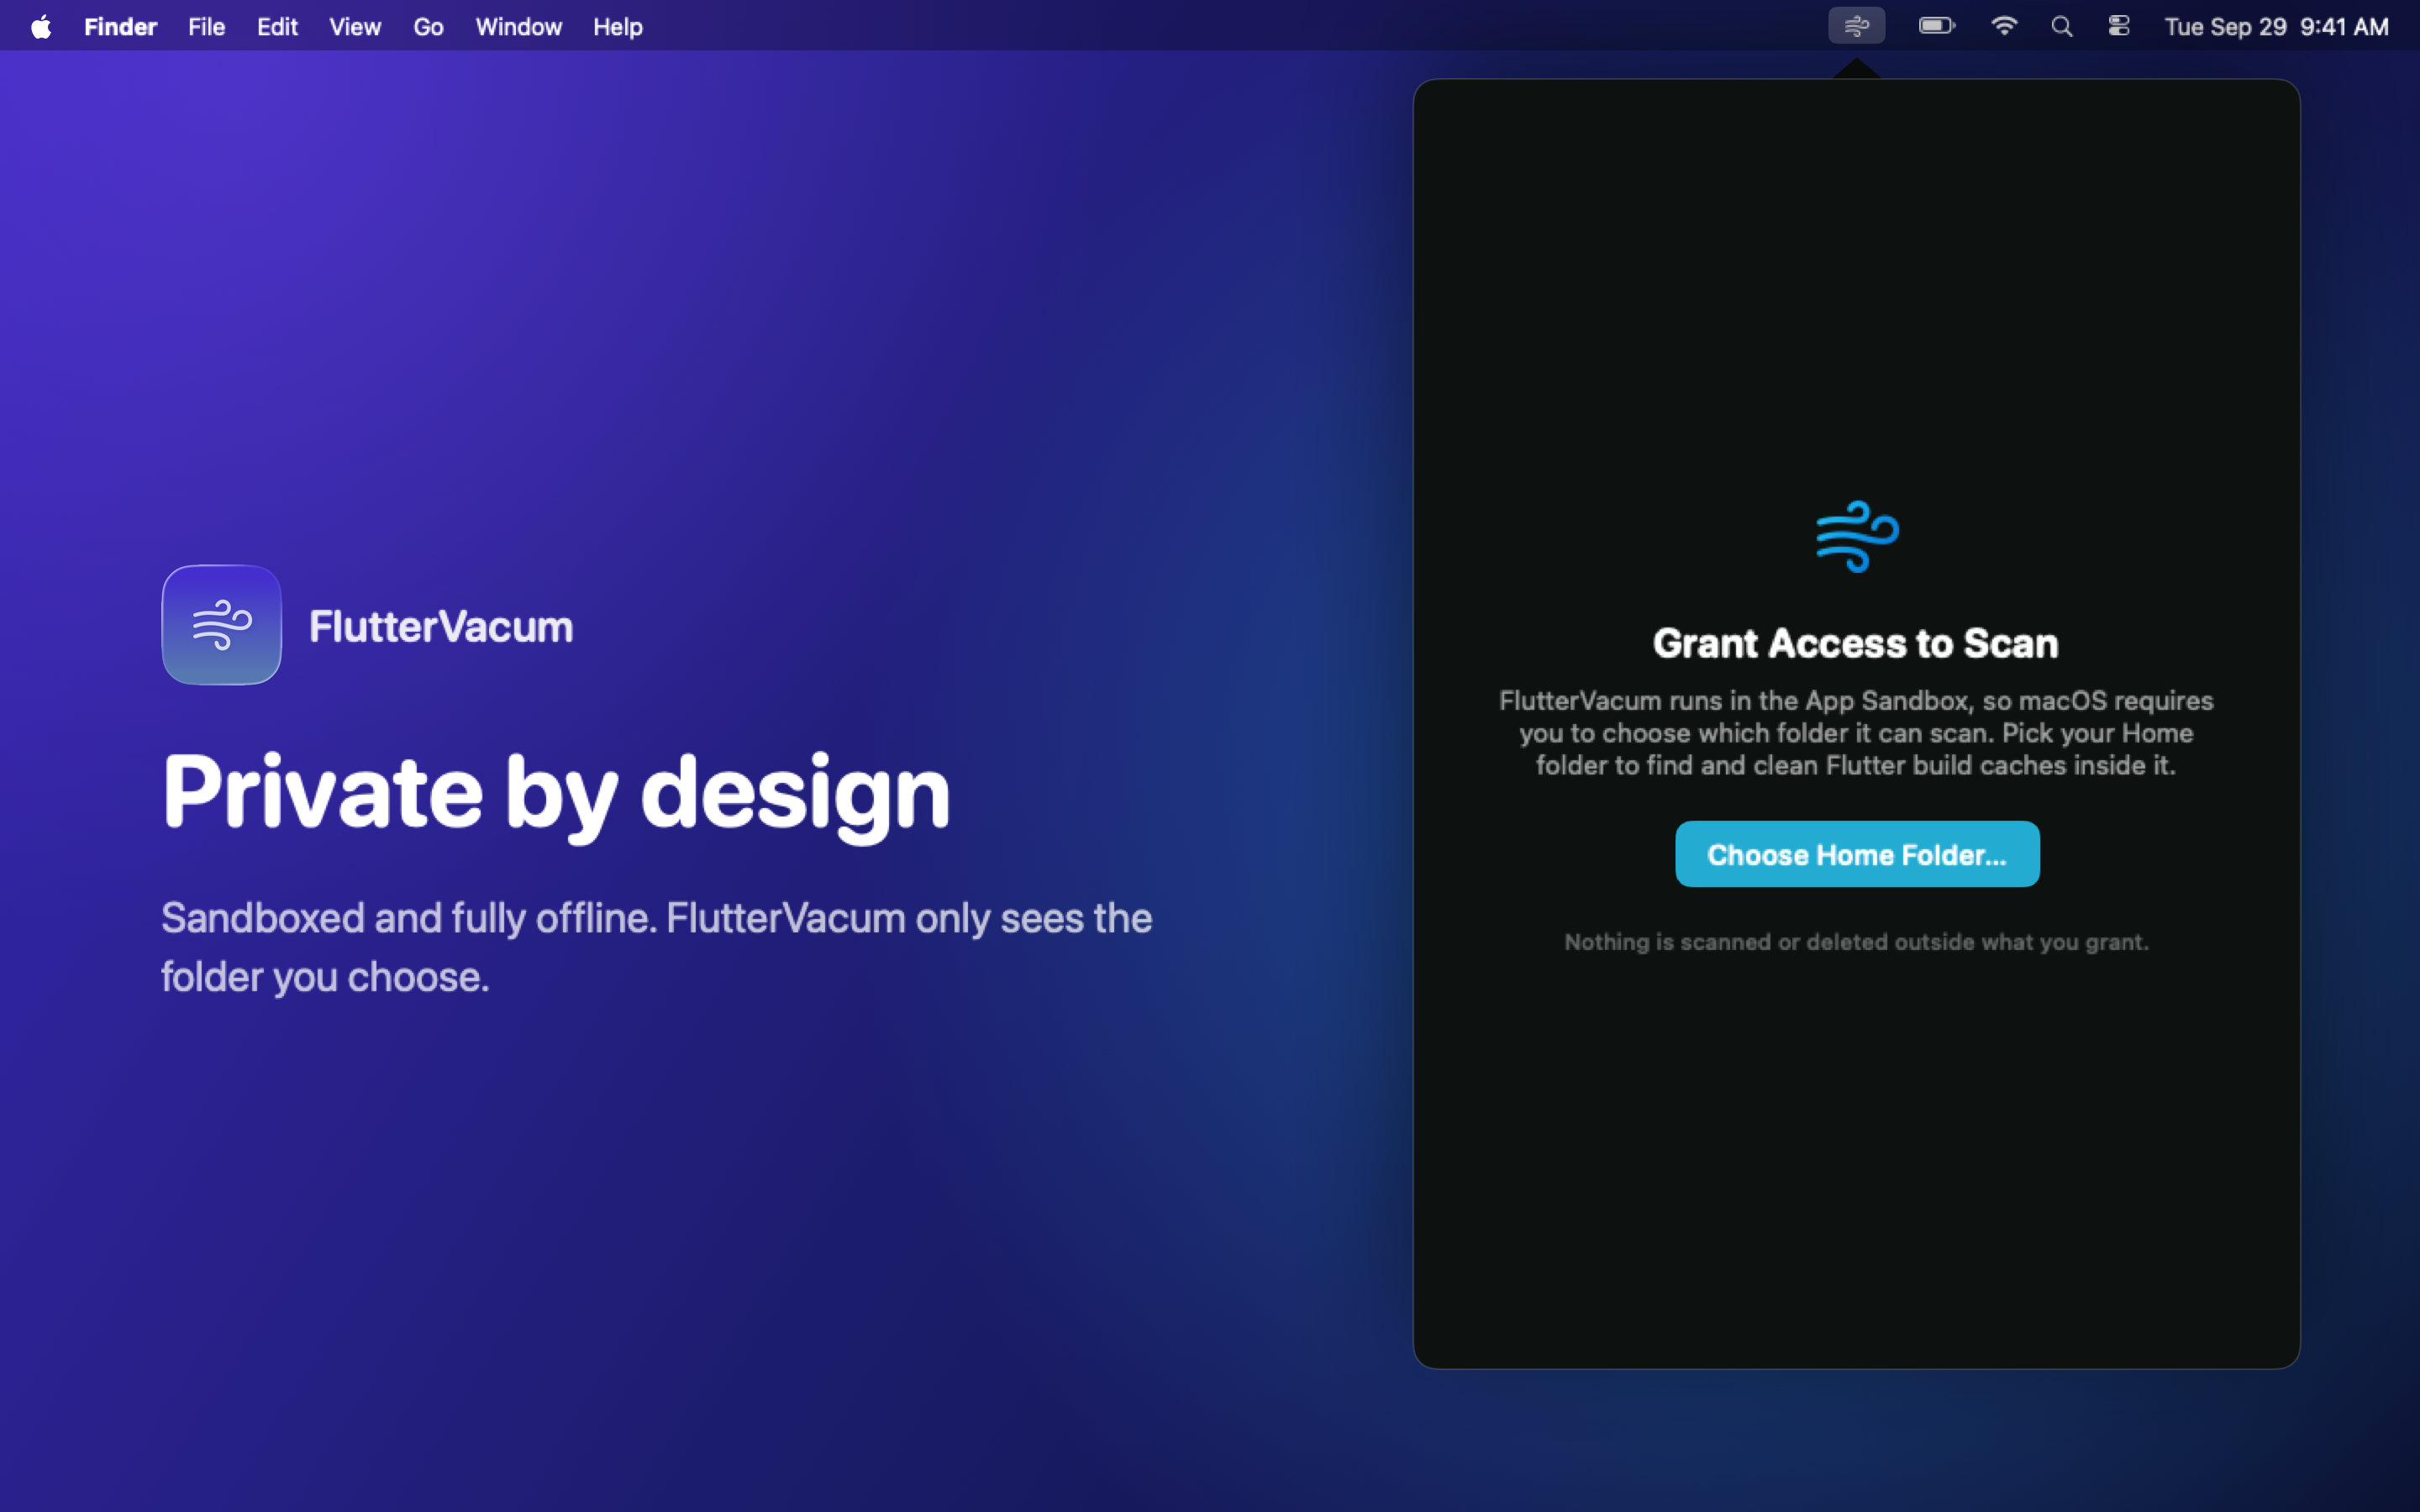
Task: Open the Apple menu
Action: click(x=41, y=27)
